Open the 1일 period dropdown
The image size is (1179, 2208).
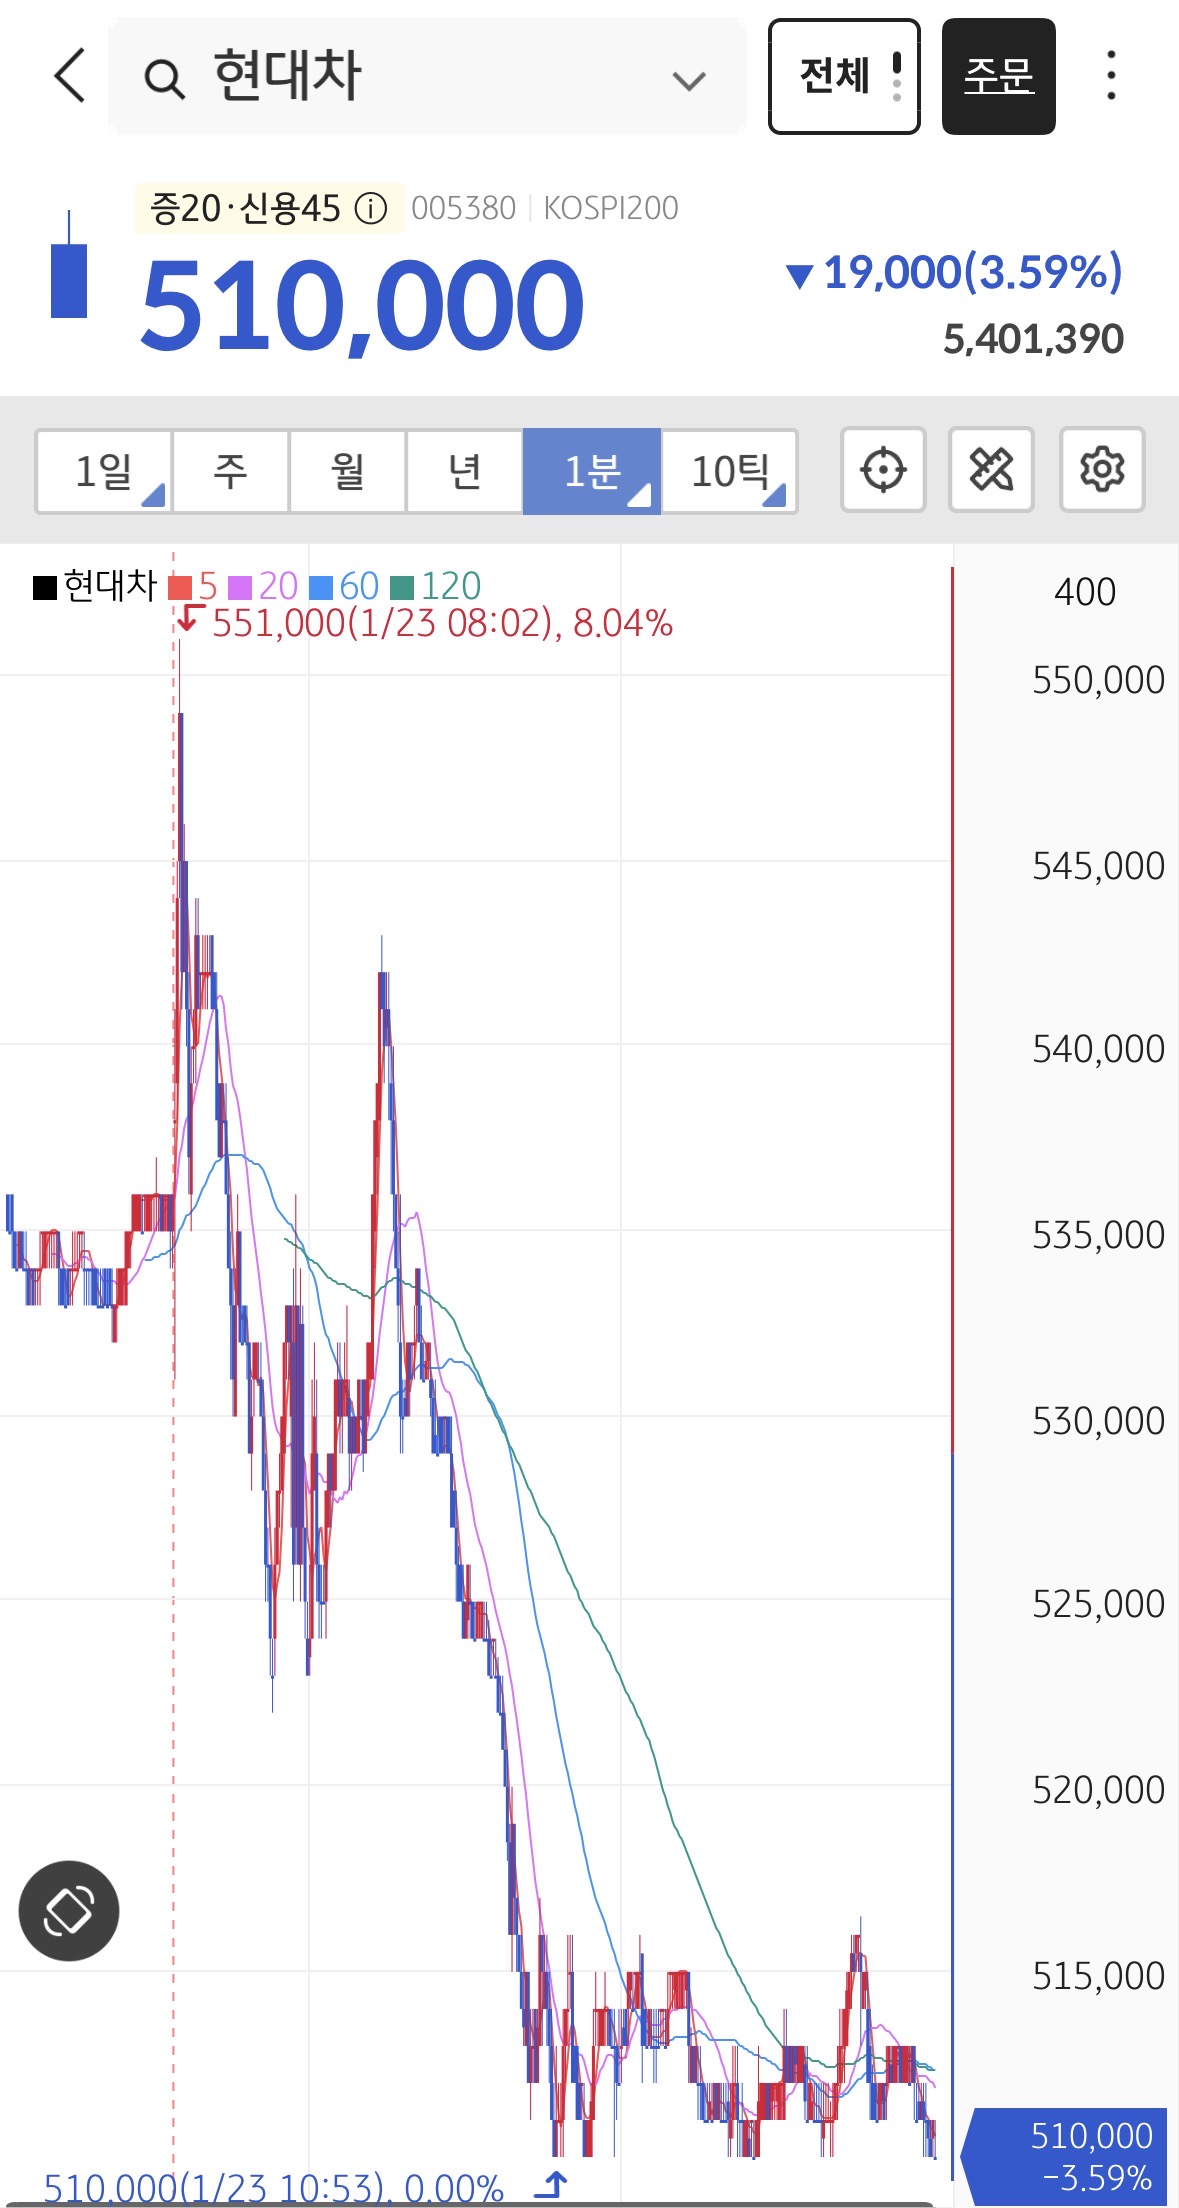(x=104, y=471)
